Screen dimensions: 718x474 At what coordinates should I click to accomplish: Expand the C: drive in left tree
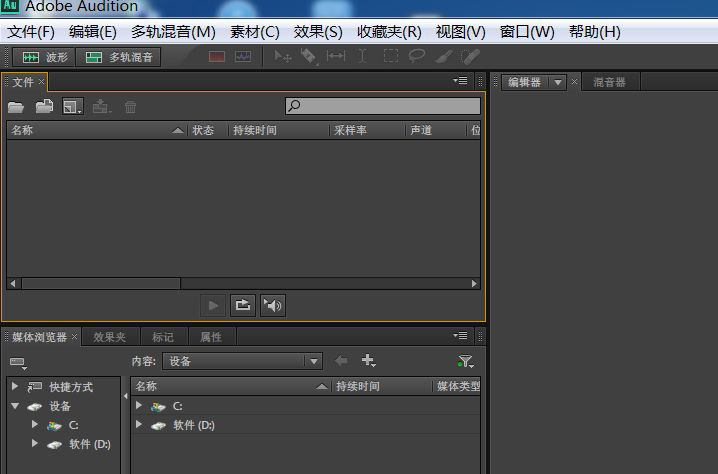pyautogui.click(x=34, y=425)
